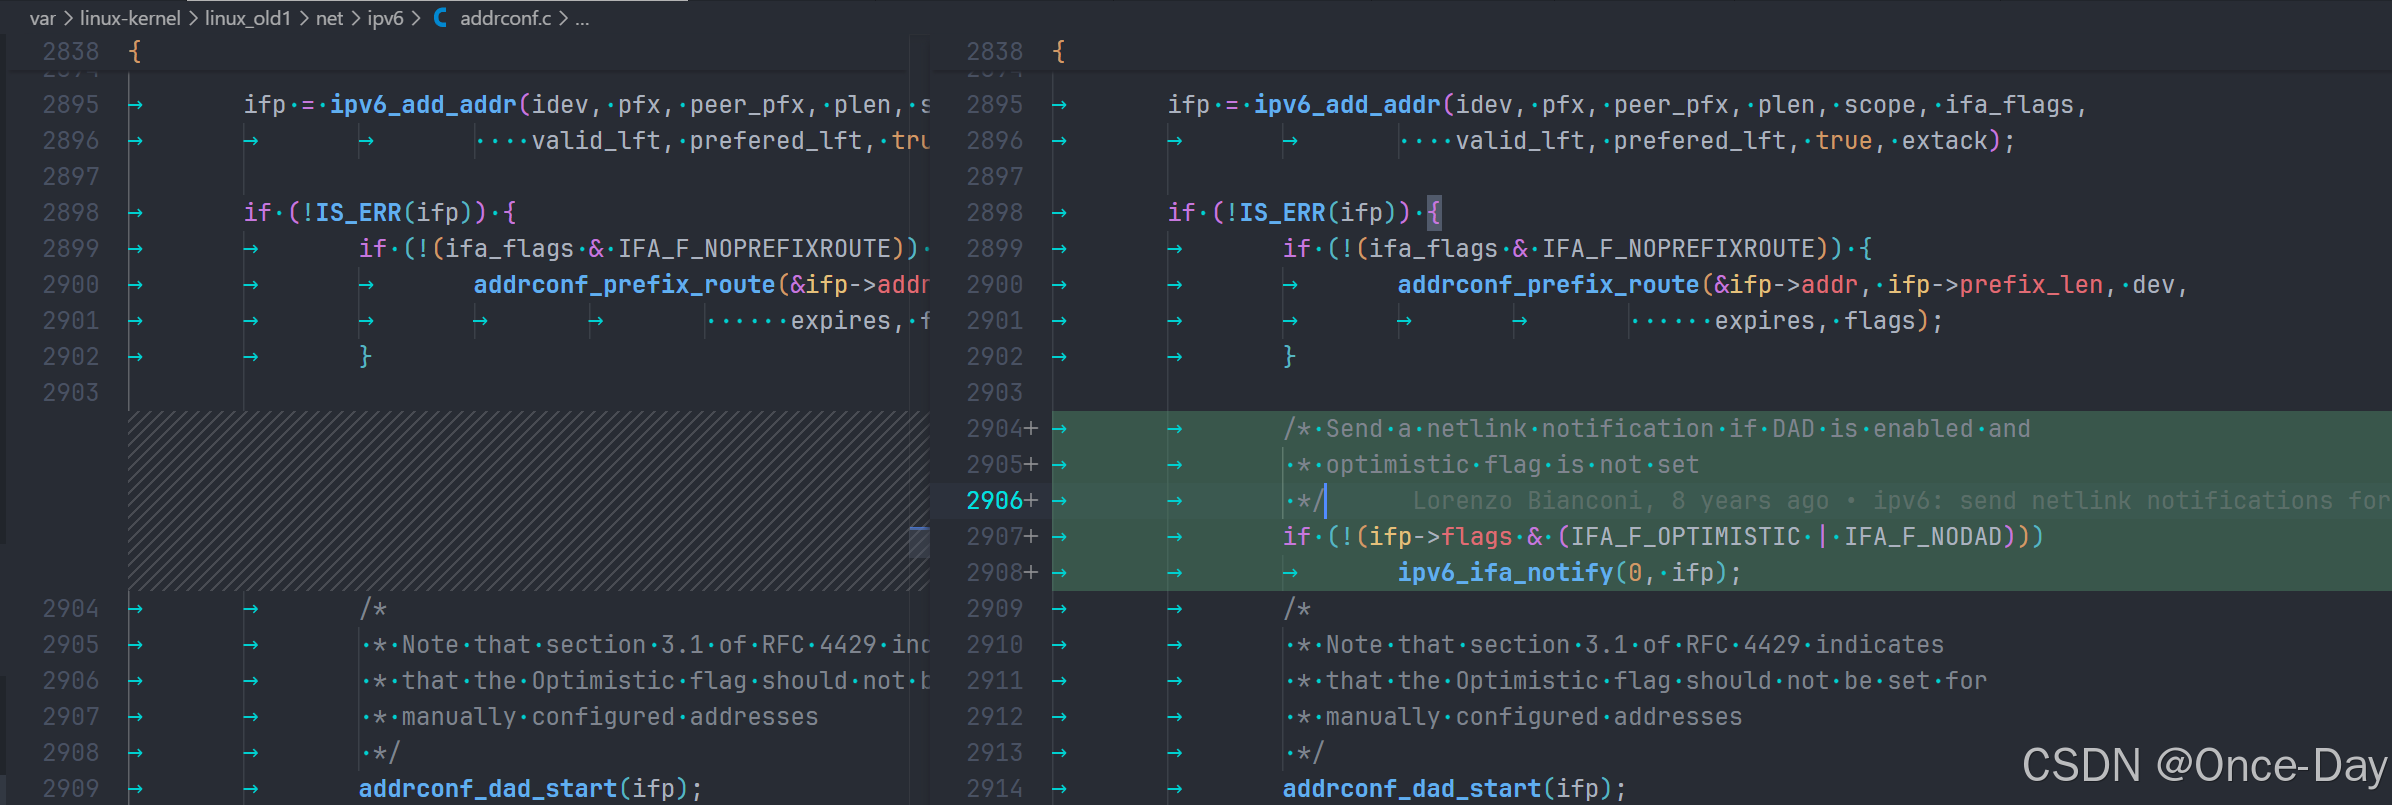The image size is (2392, 805).
Task: Click 'addrconf_dad_start' on modified line 2914
Action: [1412, 789]
